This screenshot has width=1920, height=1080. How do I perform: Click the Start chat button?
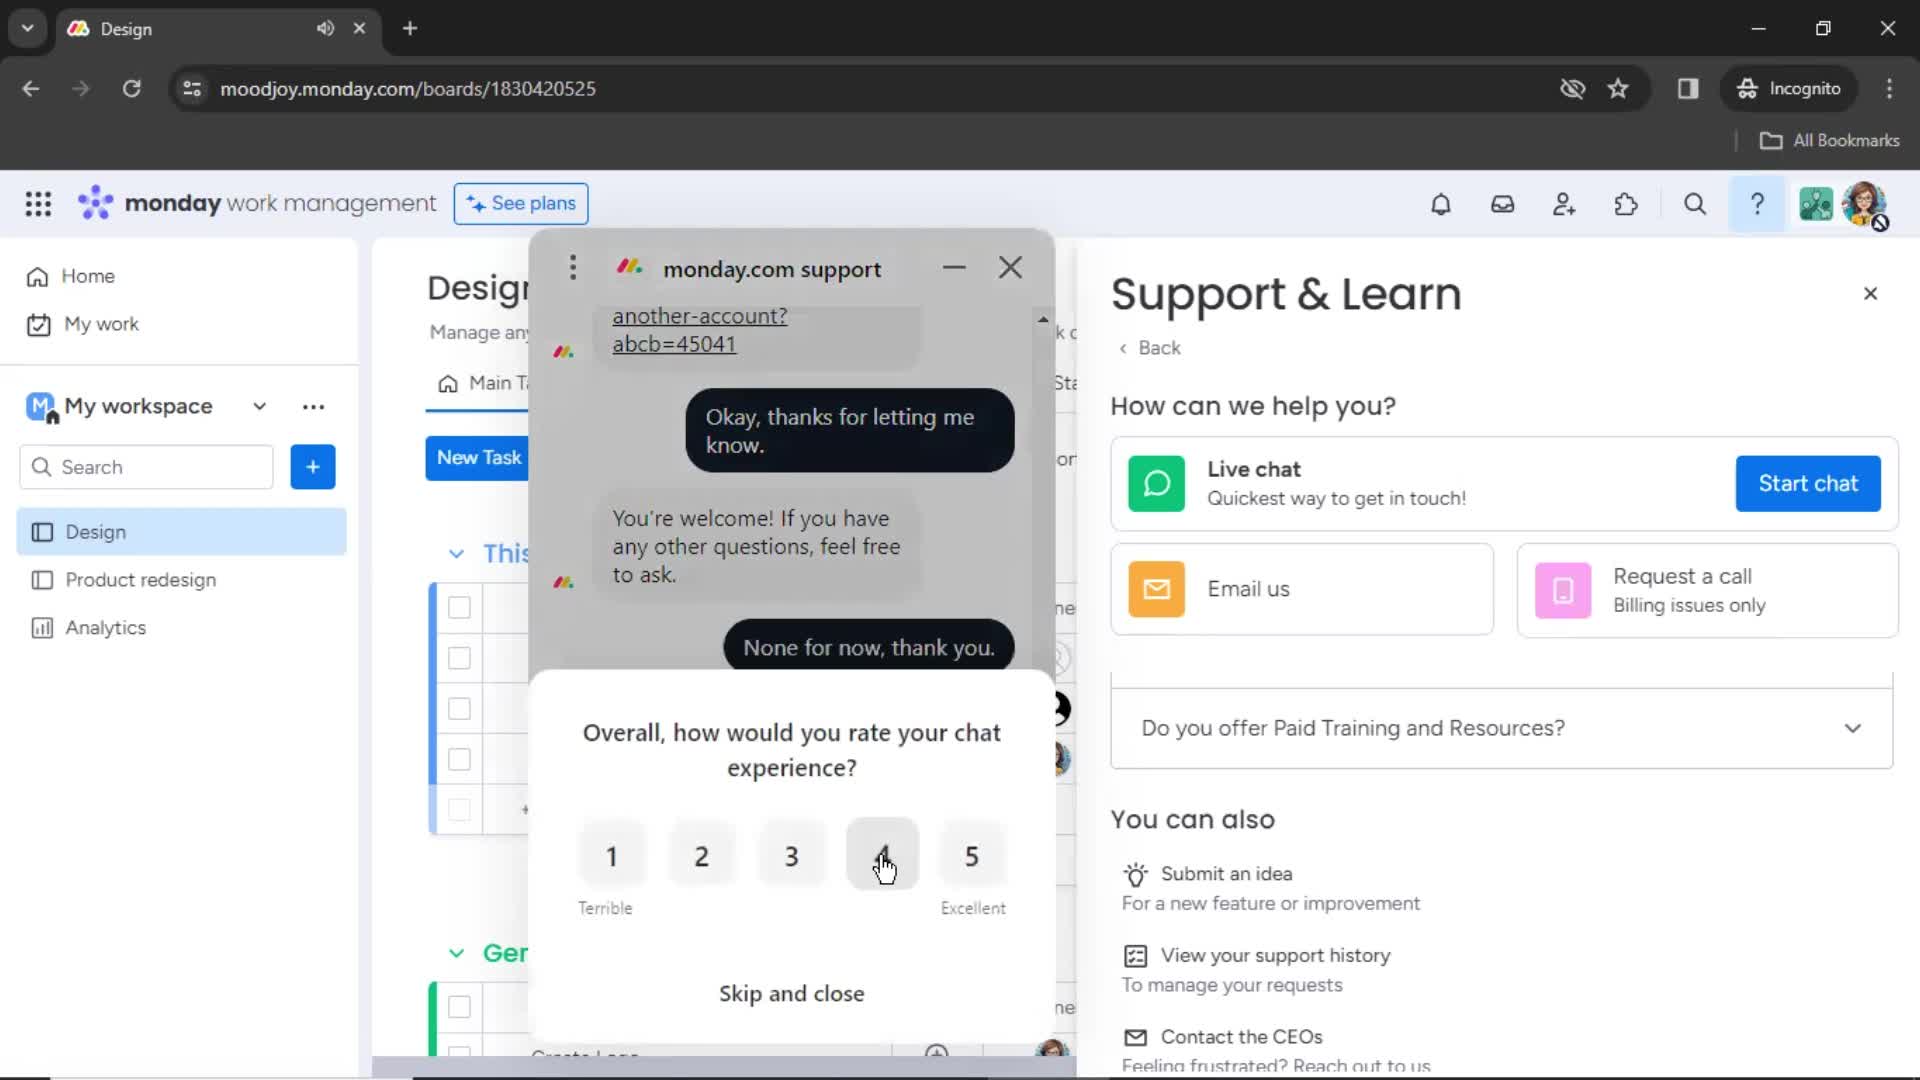[1807, 483]
